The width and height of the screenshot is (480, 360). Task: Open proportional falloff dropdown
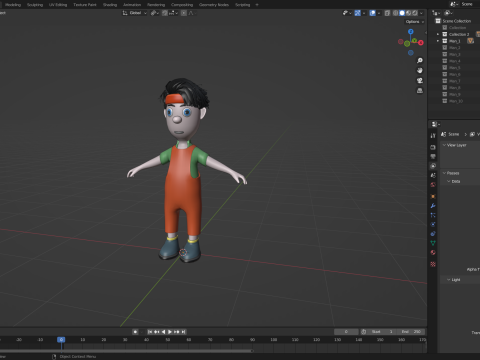click(x=192, y=13)
